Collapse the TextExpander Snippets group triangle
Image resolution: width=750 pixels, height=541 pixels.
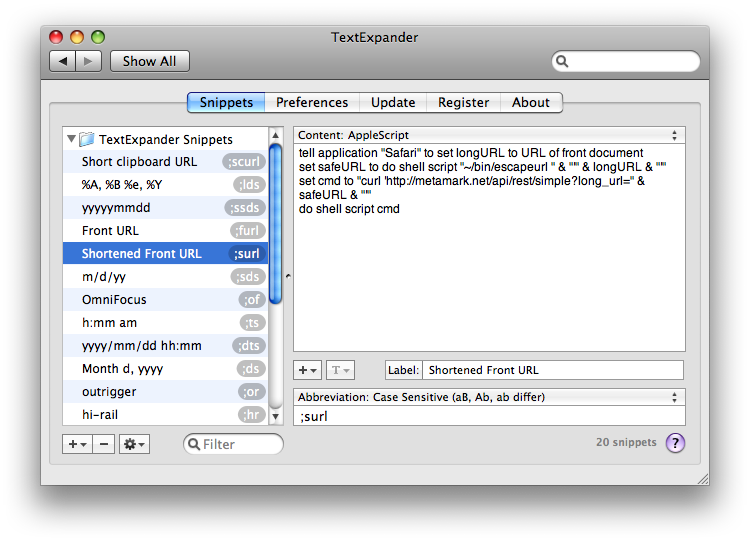click(x=71, y=139)
